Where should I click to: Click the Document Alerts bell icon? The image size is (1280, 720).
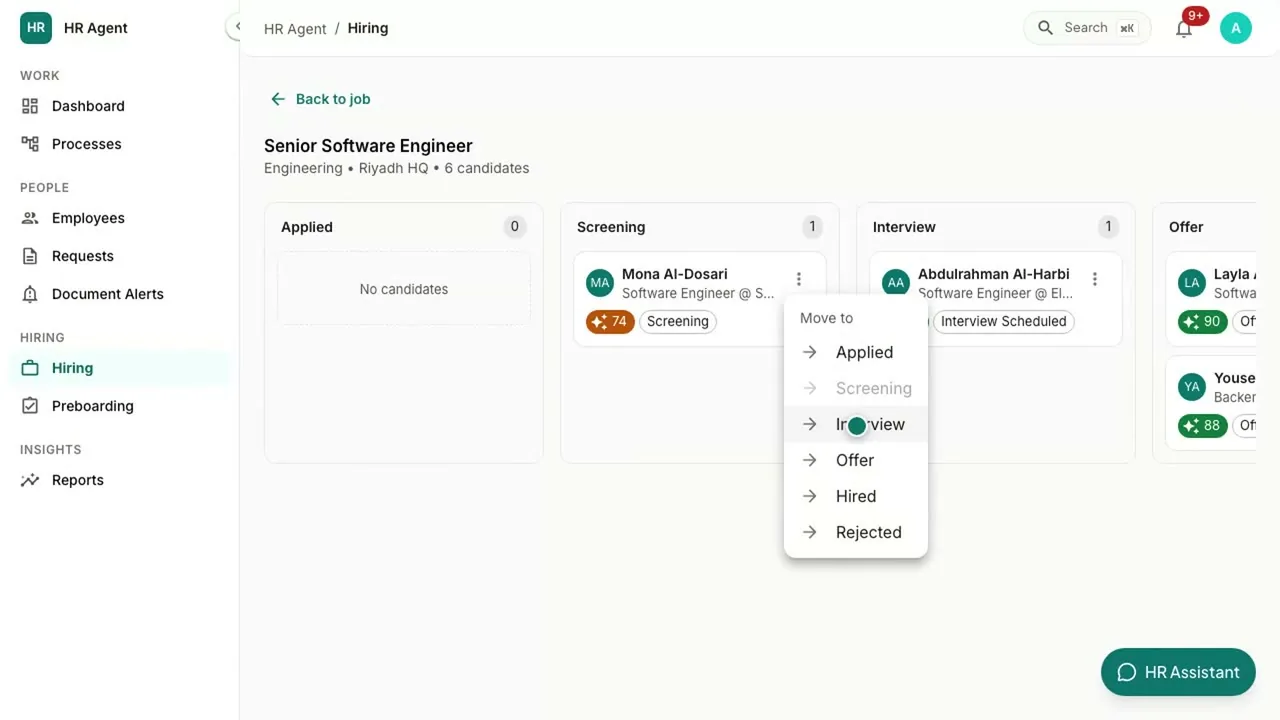coord(30,294)
